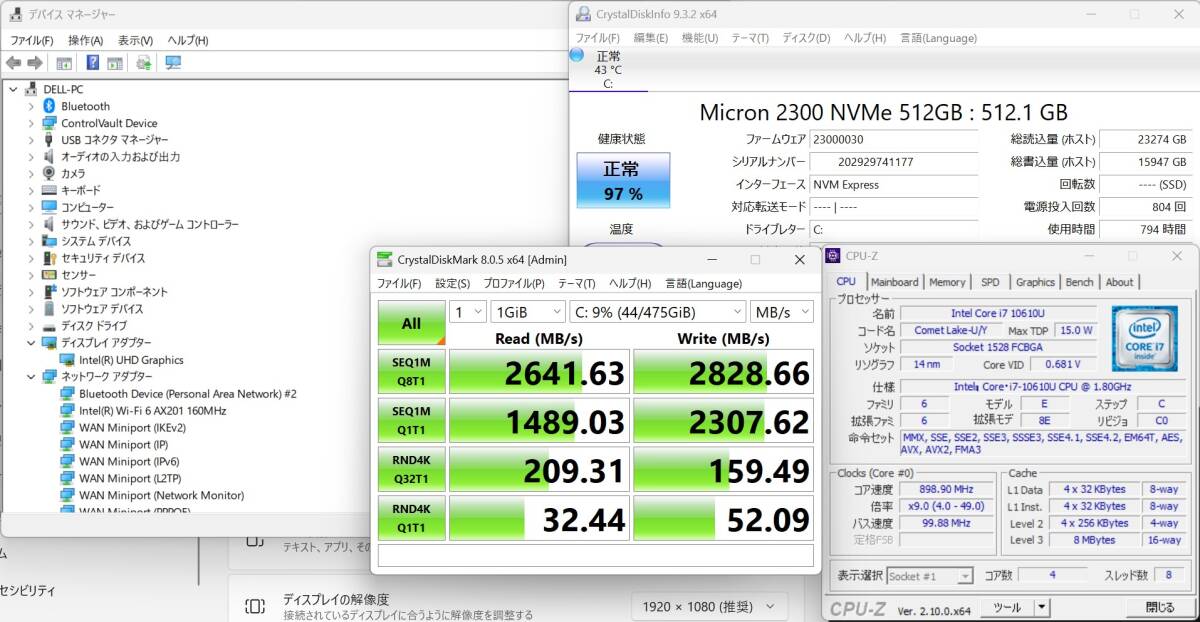
Task: Expand the システム デバイス node
Action: tap(31, 241)
